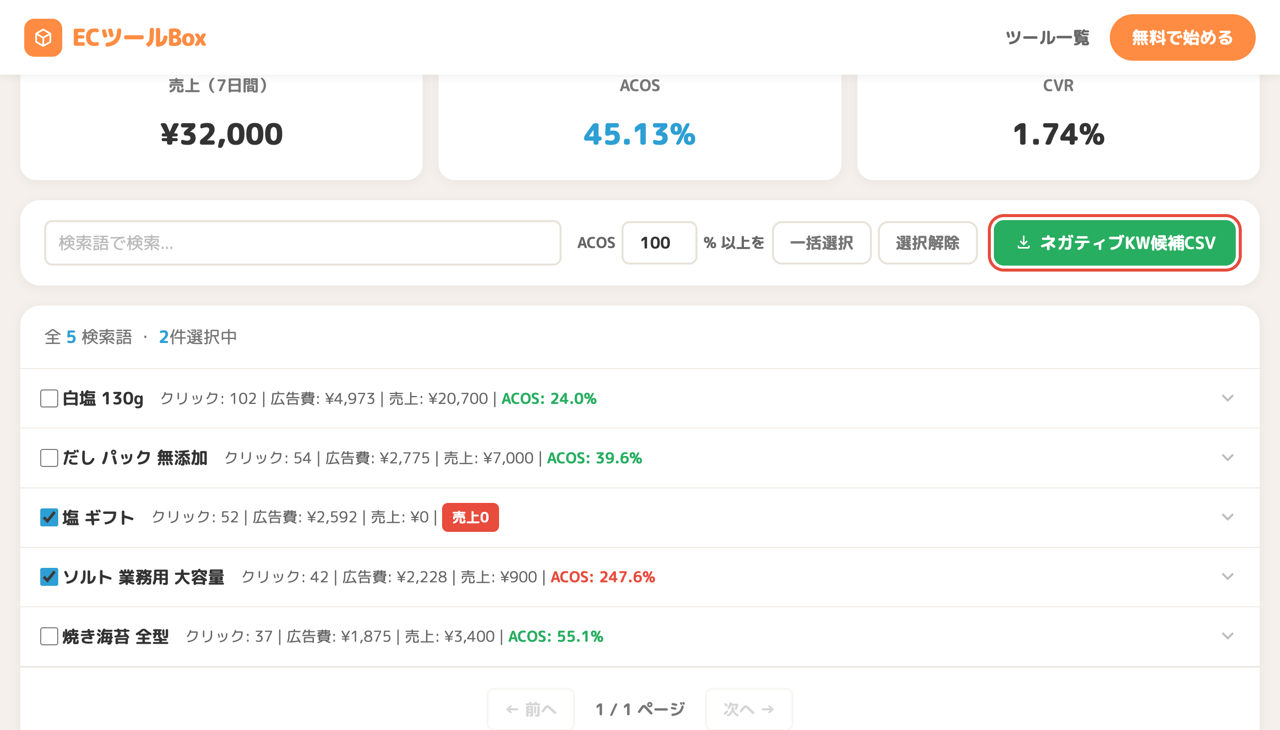Click the 無料で始める button
Screen dimensions: 1280x730
click(x=1182, y=38)
